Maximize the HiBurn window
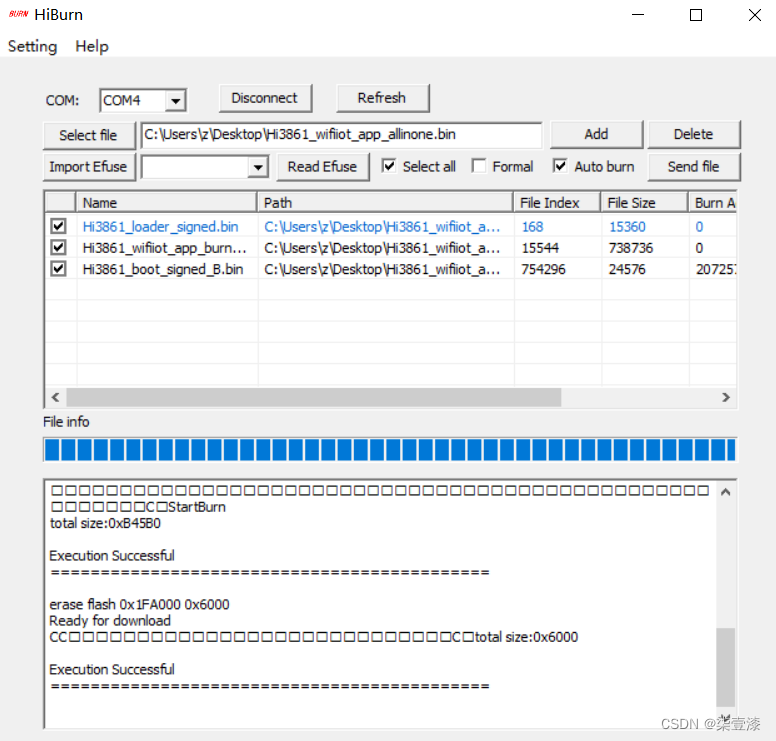Image resolution: width=776 pixels, height=741 pixels. point(696,15)
